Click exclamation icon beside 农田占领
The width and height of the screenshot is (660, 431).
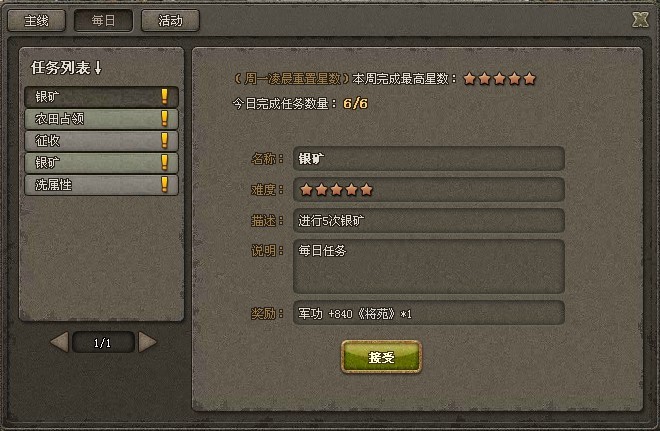(x=165, y=118)
